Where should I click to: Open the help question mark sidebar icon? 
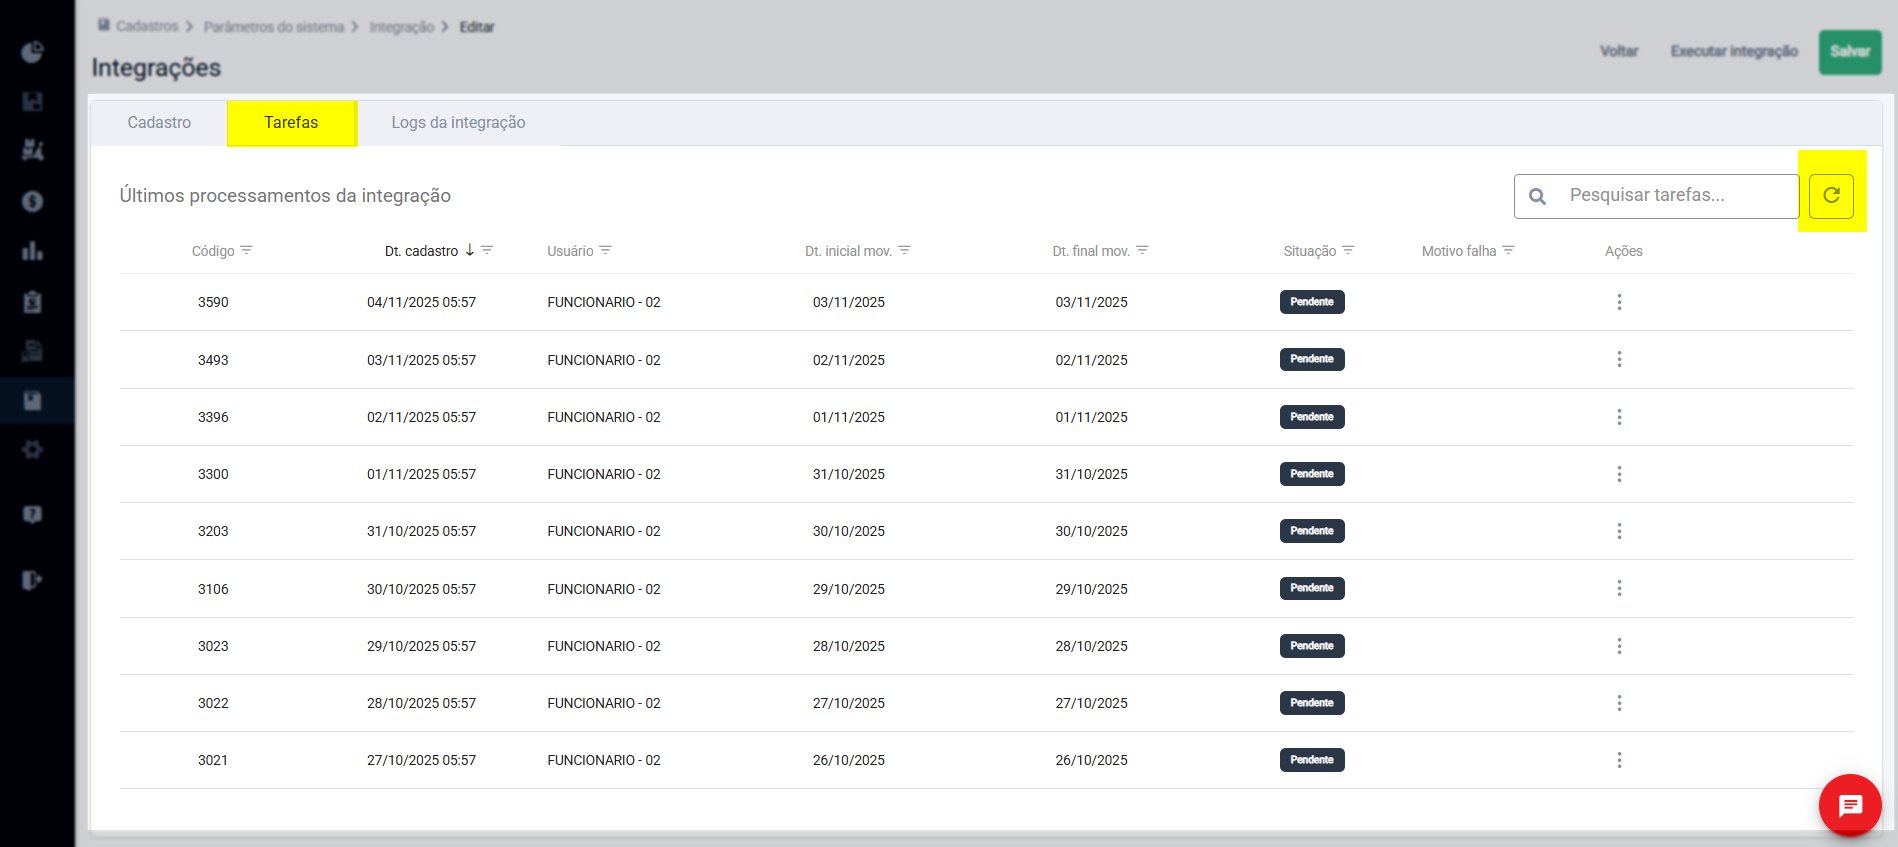point(32,515)
